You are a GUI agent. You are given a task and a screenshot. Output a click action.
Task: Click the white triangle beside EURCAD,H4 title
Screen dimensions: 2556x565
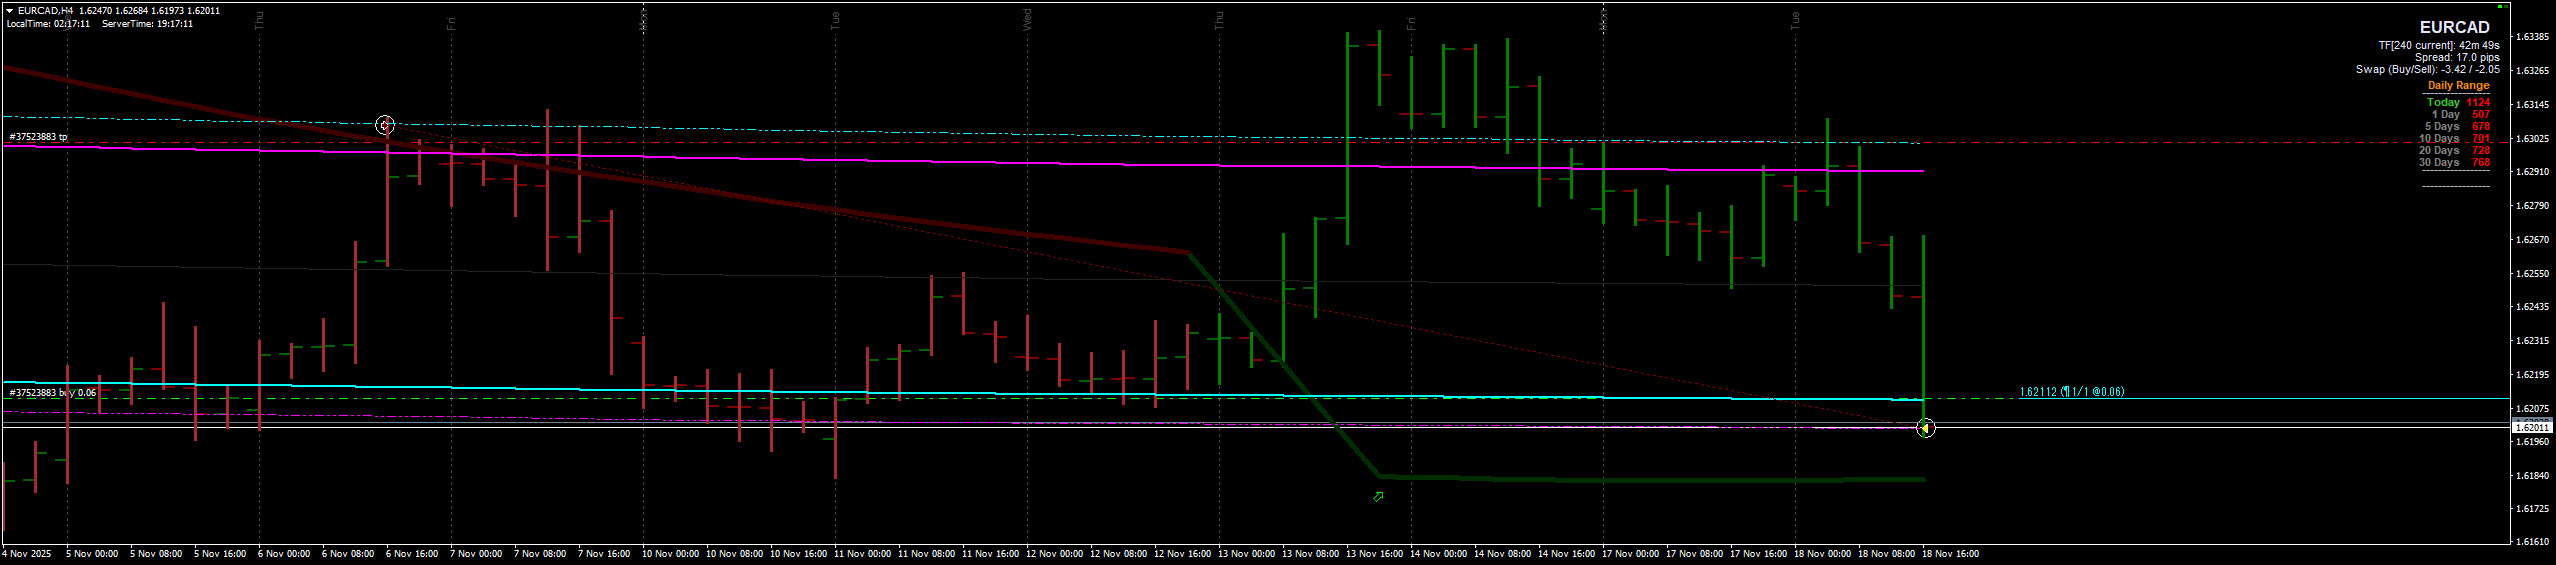pos(9,11)
